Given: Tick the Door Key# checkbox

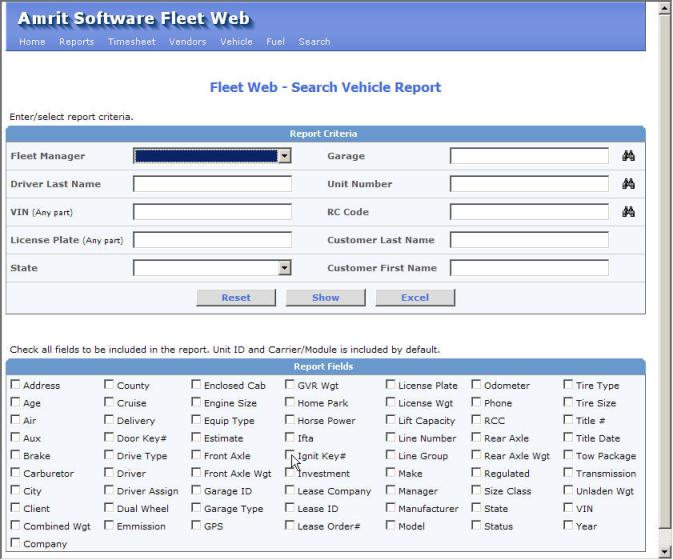Looking at the screenshot, I should point(109,437).
